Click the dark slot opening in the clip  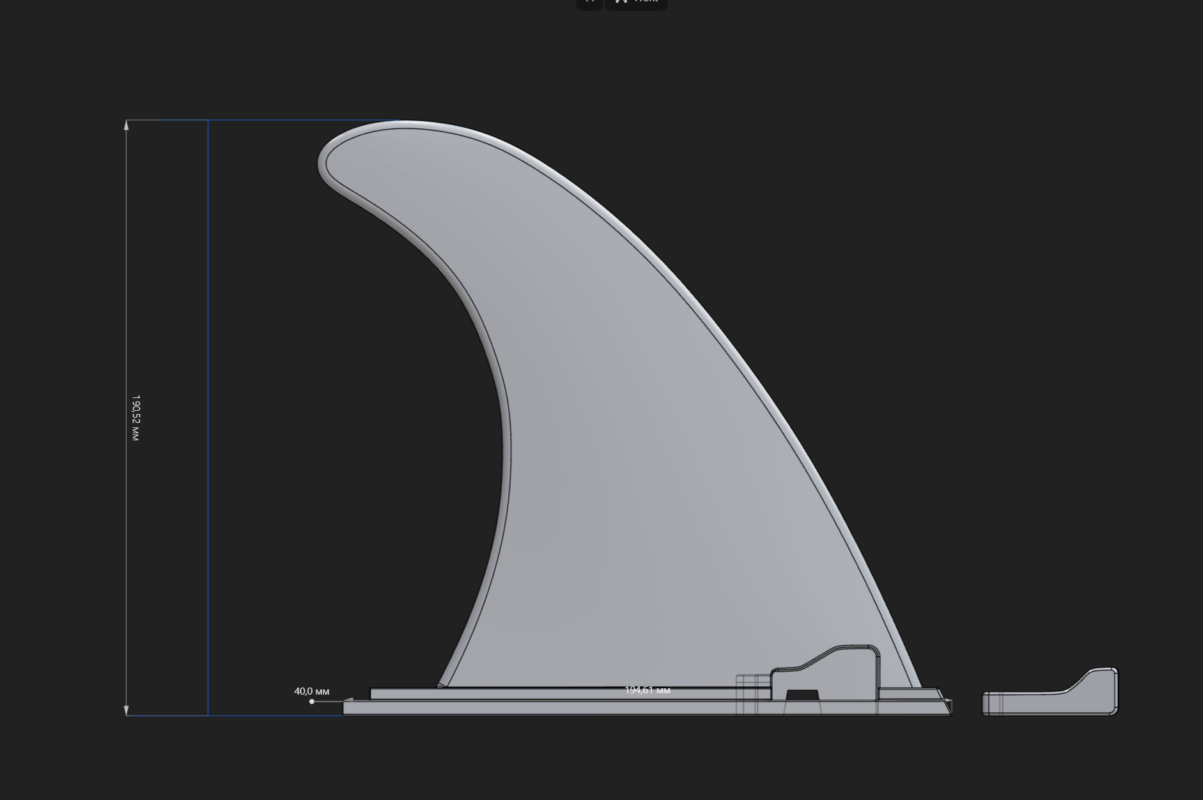[800, 695]
